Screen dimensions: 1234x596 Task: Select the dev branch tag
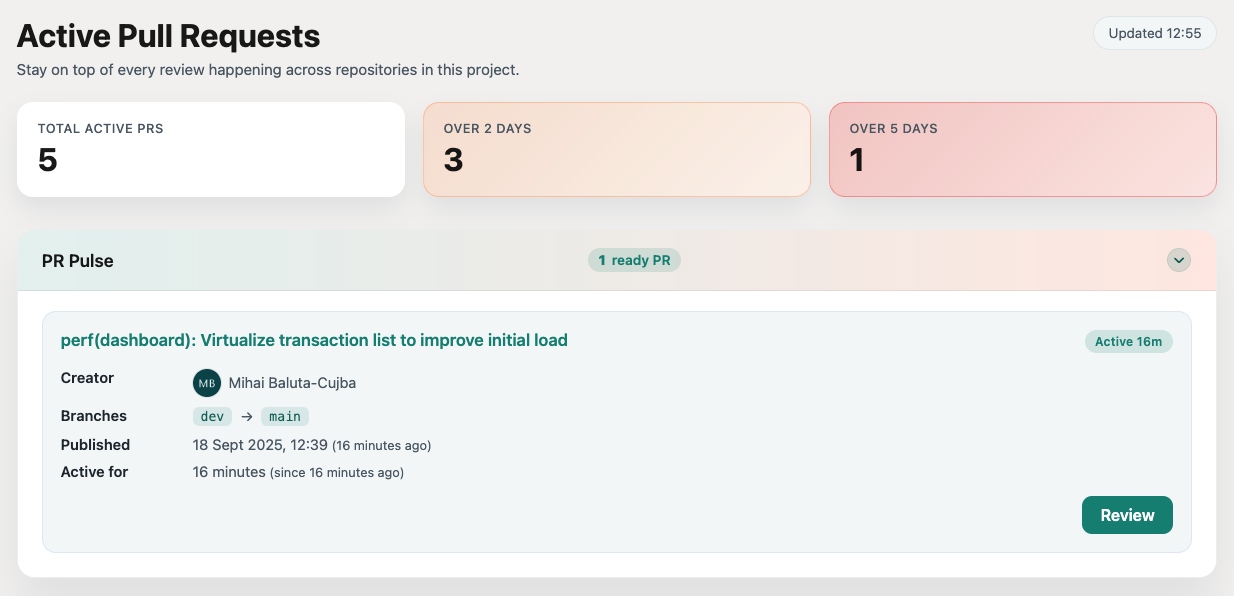[x=212, y=417]
